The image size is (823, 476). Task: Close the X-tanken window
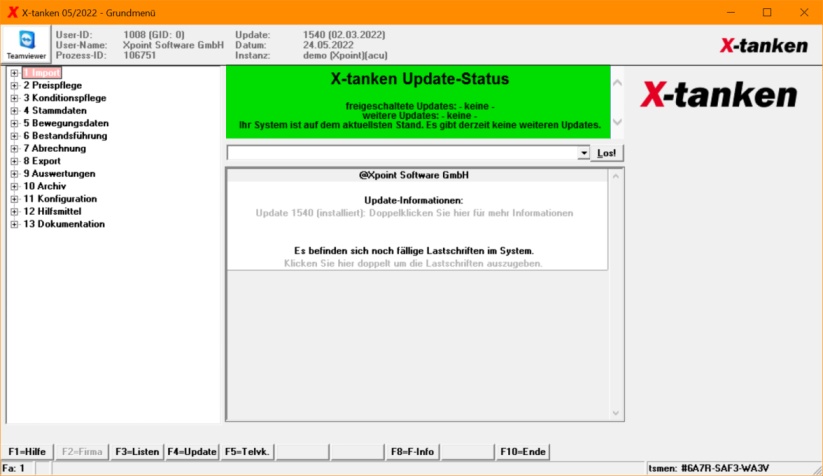pyautogui.click(x=804, y=13)
